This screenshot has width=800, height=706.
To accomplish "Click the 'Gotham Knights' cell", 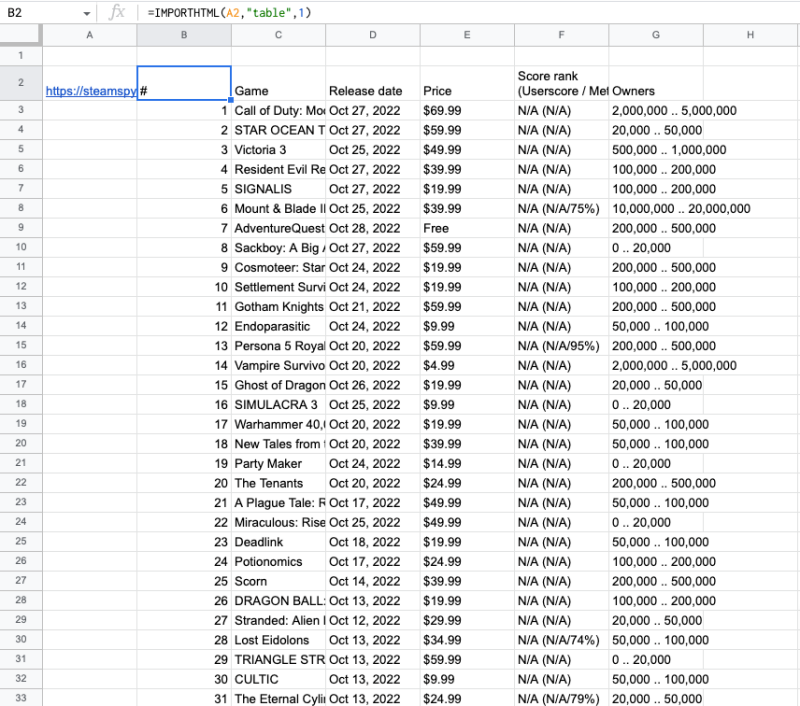I will pos(278,307).
